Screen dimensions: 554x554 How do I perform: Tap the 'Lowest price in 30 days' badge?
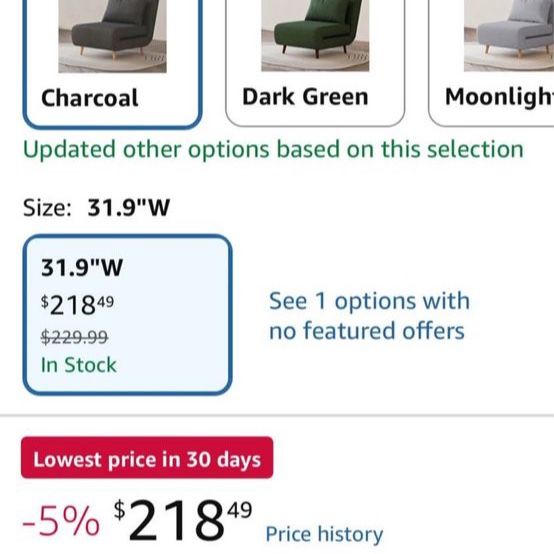click(147, 458)
